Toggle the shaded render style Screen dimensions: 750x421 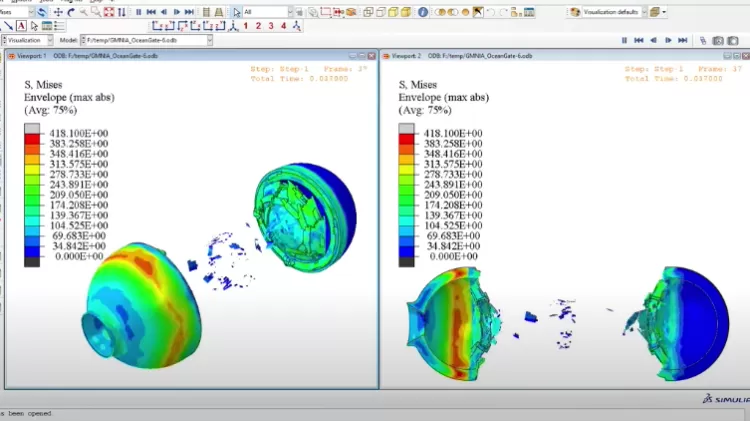click(406, 12)
